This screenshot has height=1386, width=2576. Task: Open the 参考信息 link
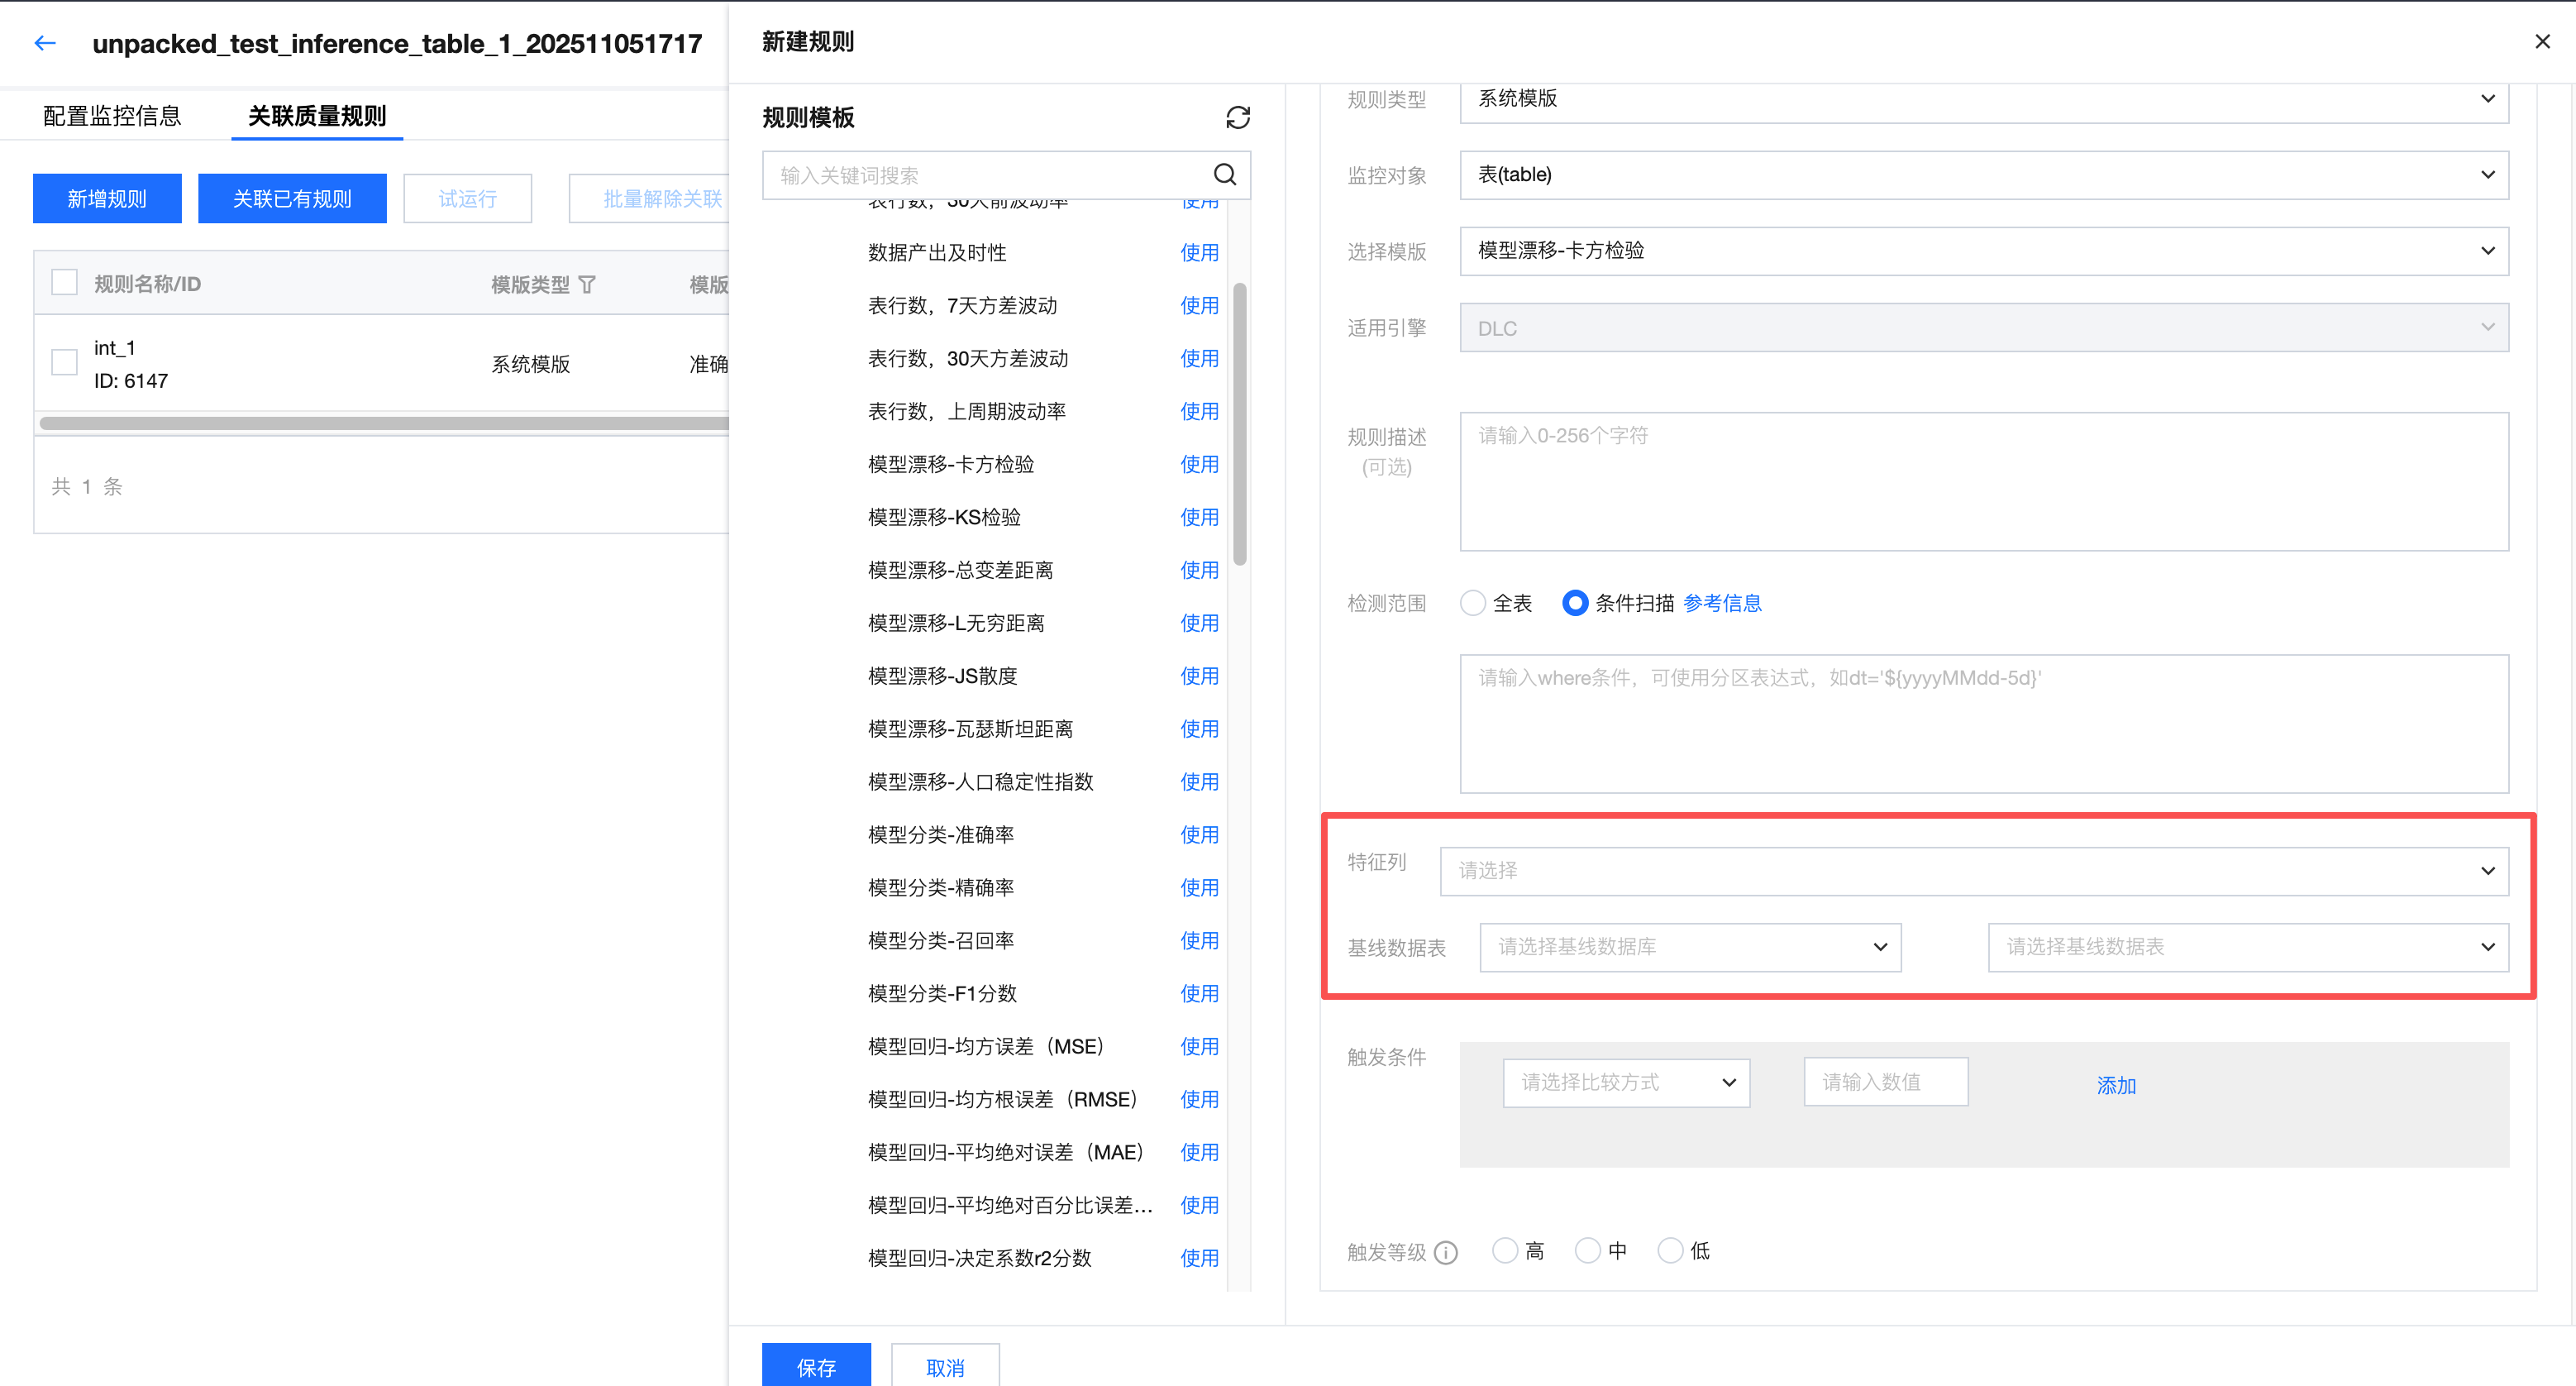1722,603
